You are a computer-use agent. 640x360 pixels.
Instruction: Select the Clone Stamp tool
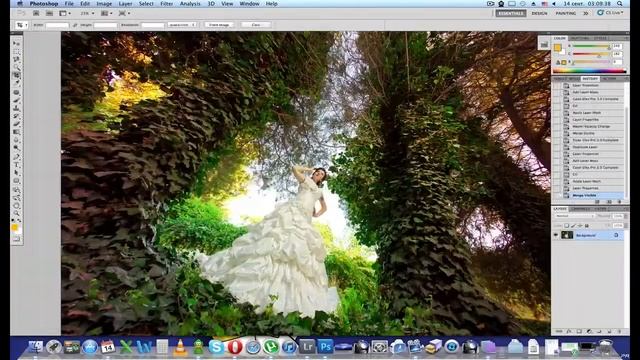16,108
